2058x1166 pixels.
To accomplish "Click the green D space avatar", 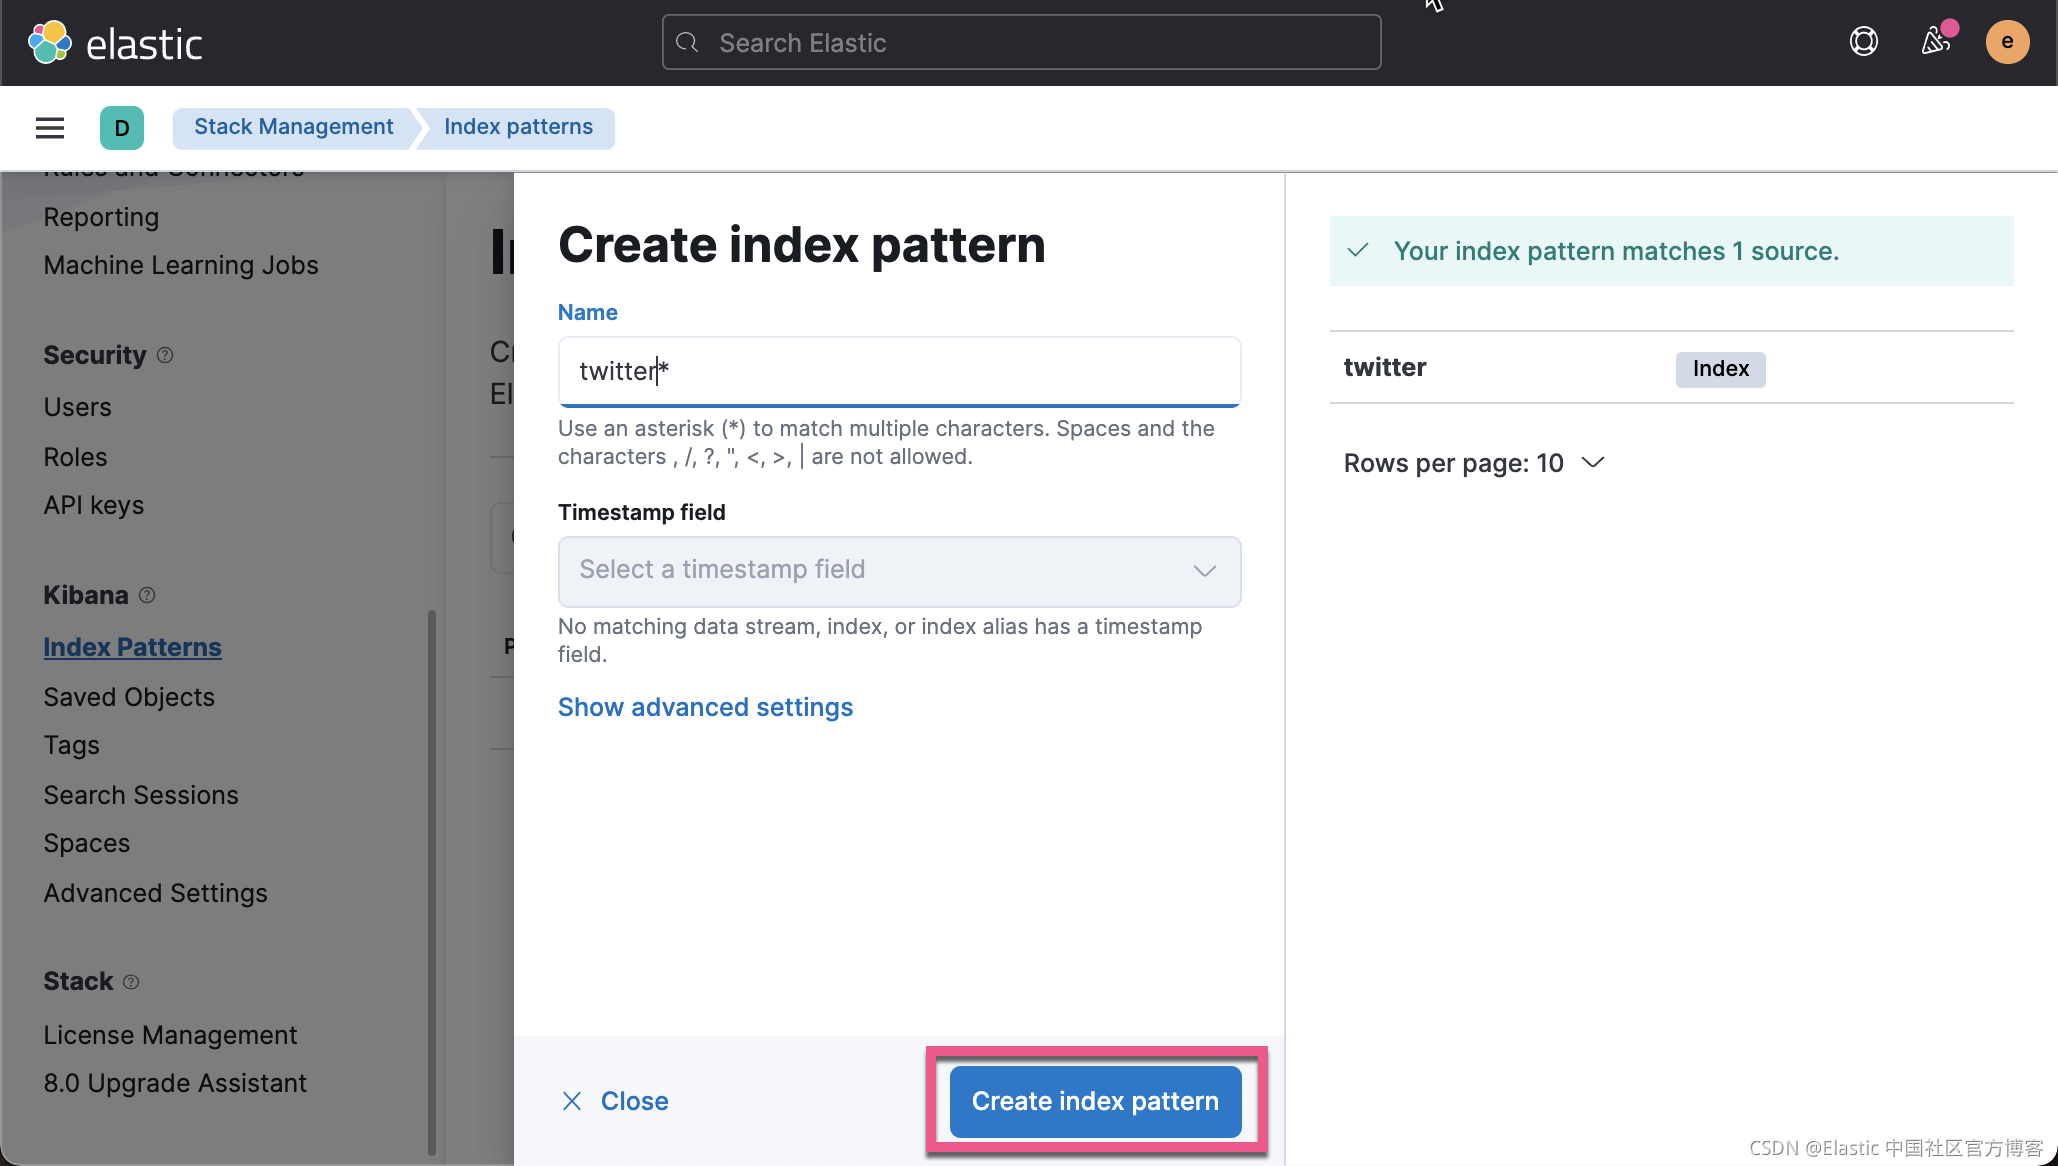I will [x=122, y=128].
